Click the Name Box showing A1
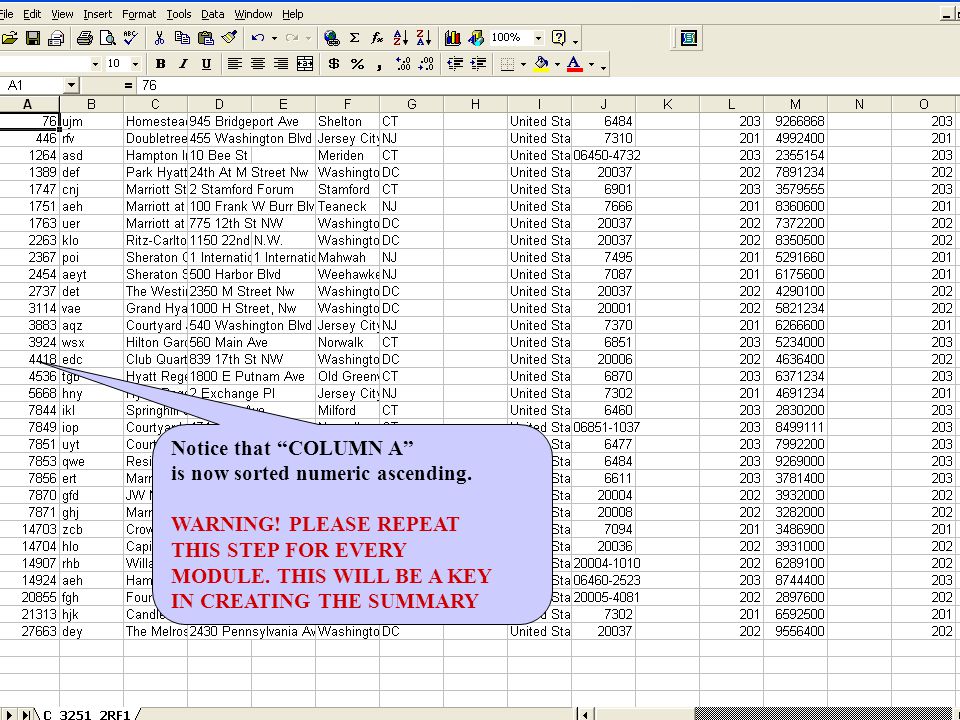960x720 pixels. [32, 86]
